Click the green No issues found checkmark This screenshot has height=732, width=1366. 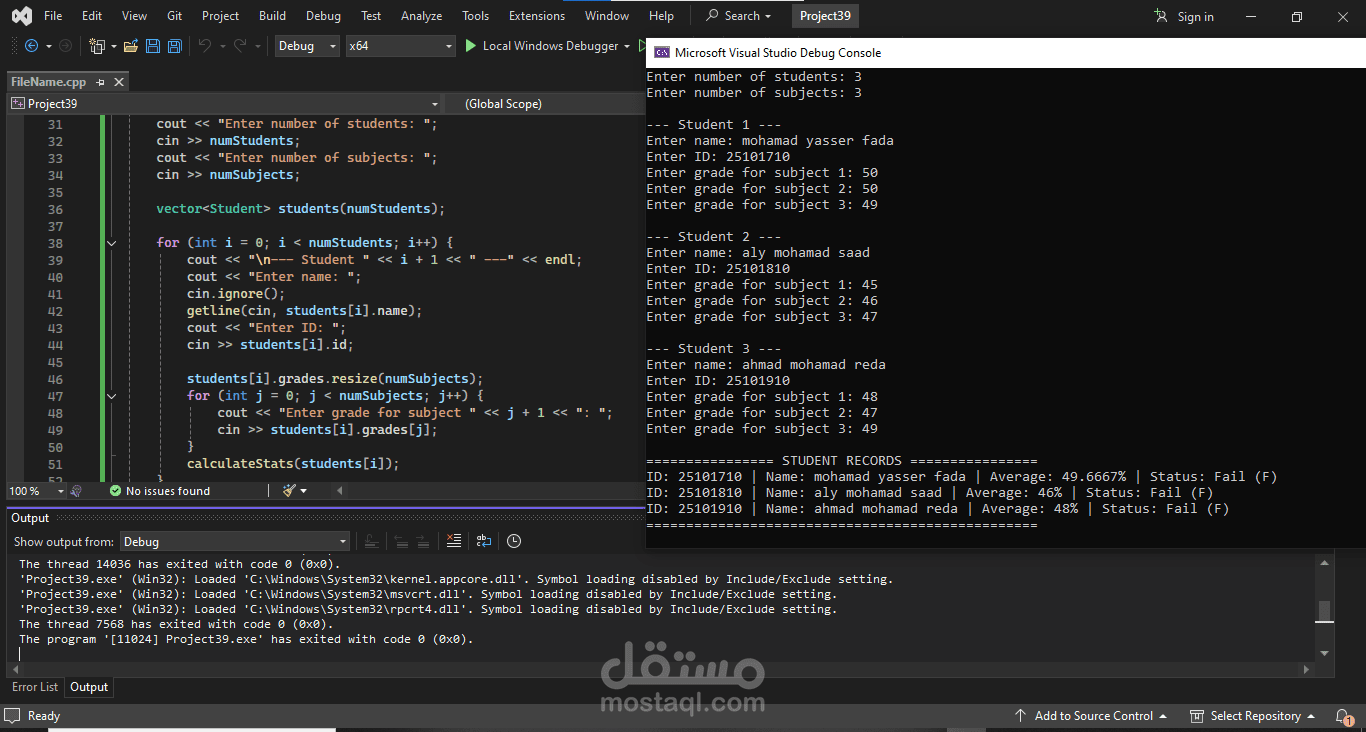(x=116, y=491)
